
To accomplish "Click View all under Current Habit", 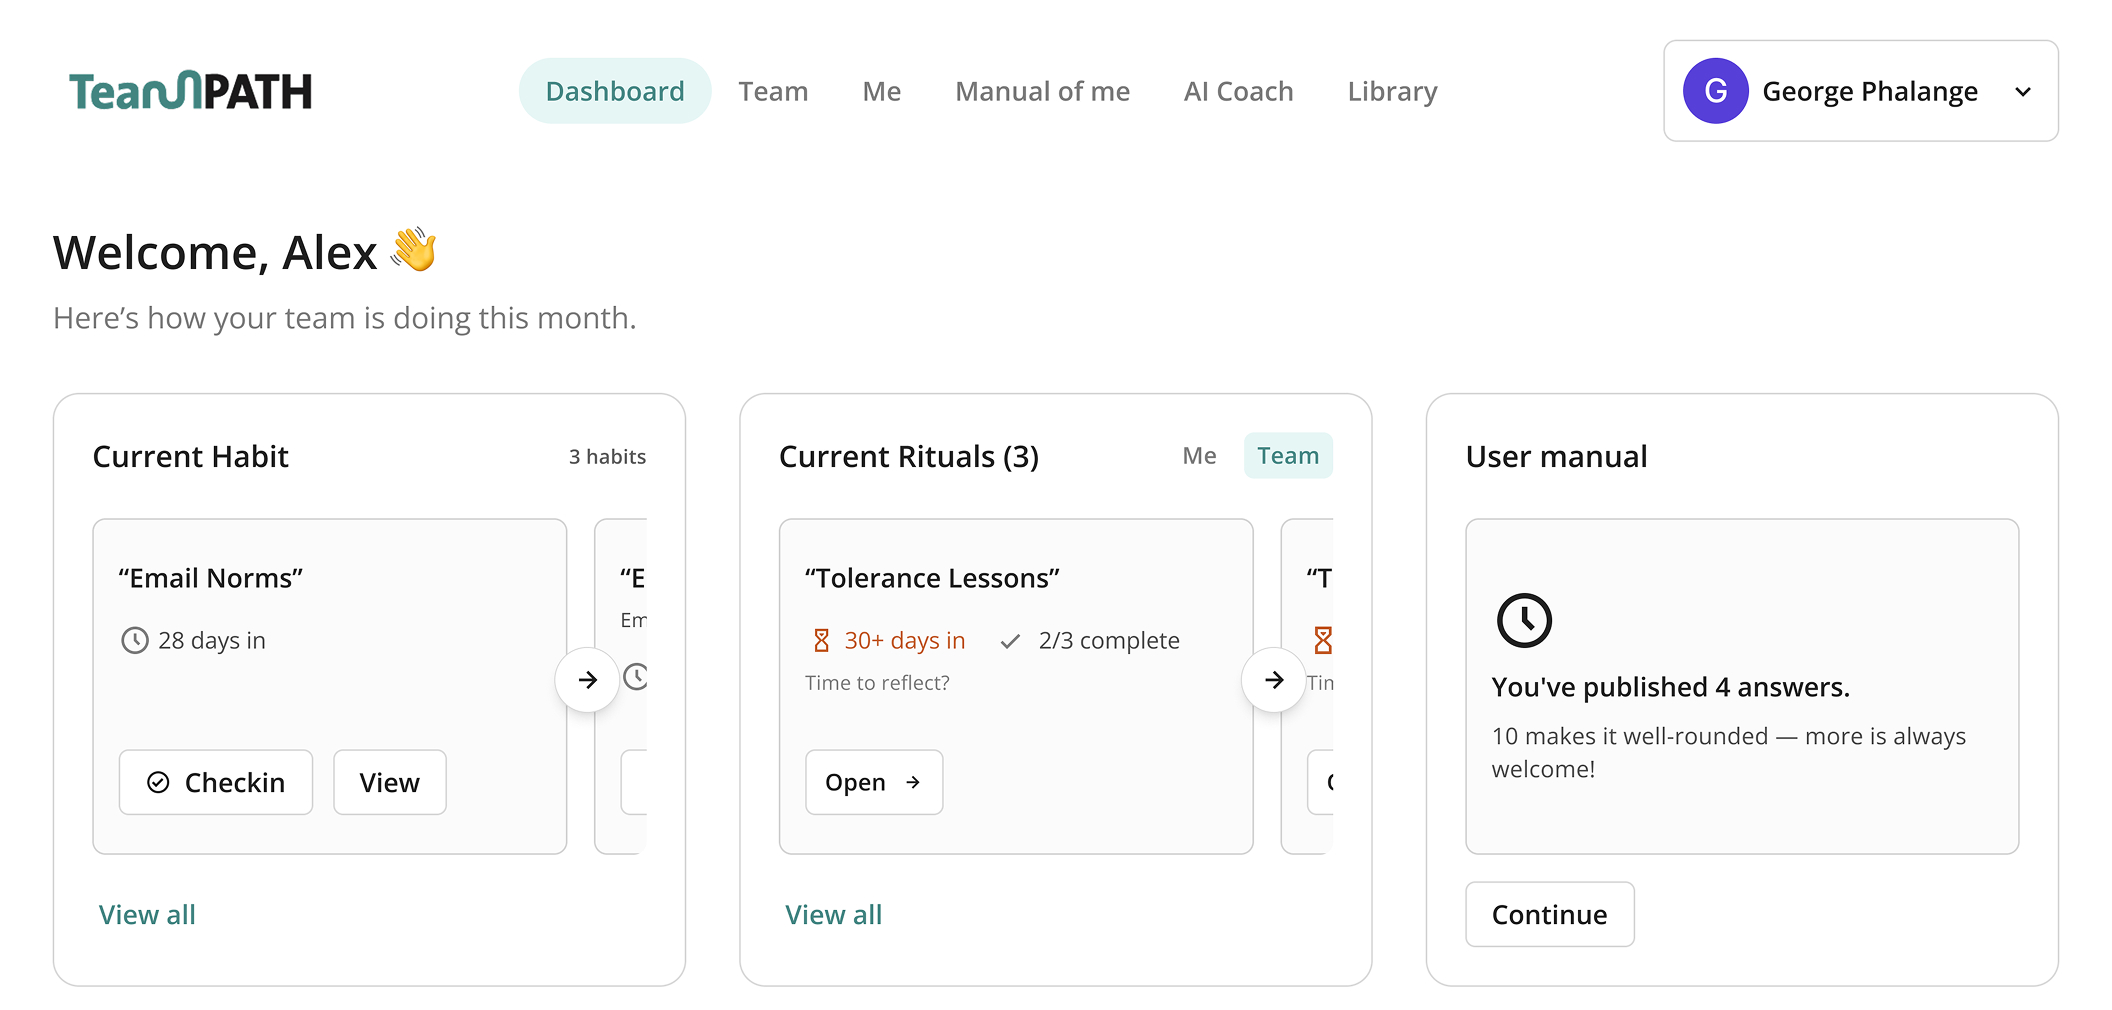I will click(x=147, y=915).
